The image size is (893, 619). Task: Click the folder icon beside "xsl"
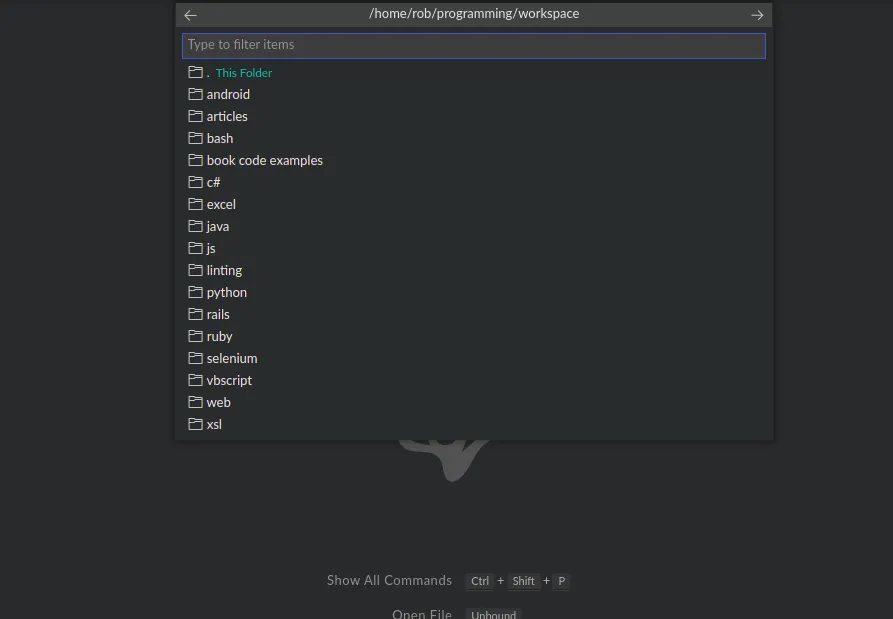195,424
